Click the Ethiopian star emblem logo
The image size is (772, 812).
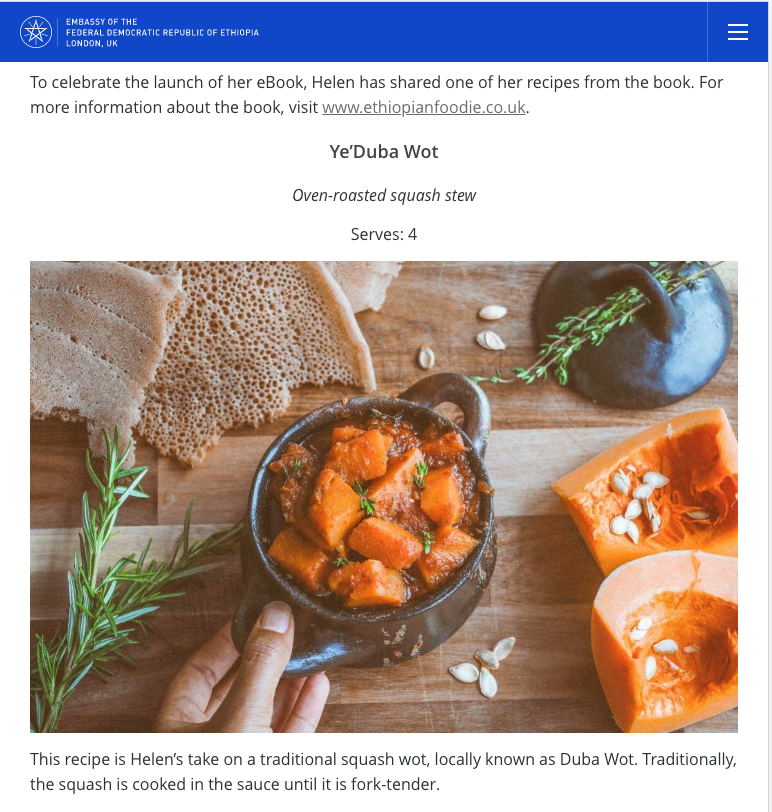point(36,32)
